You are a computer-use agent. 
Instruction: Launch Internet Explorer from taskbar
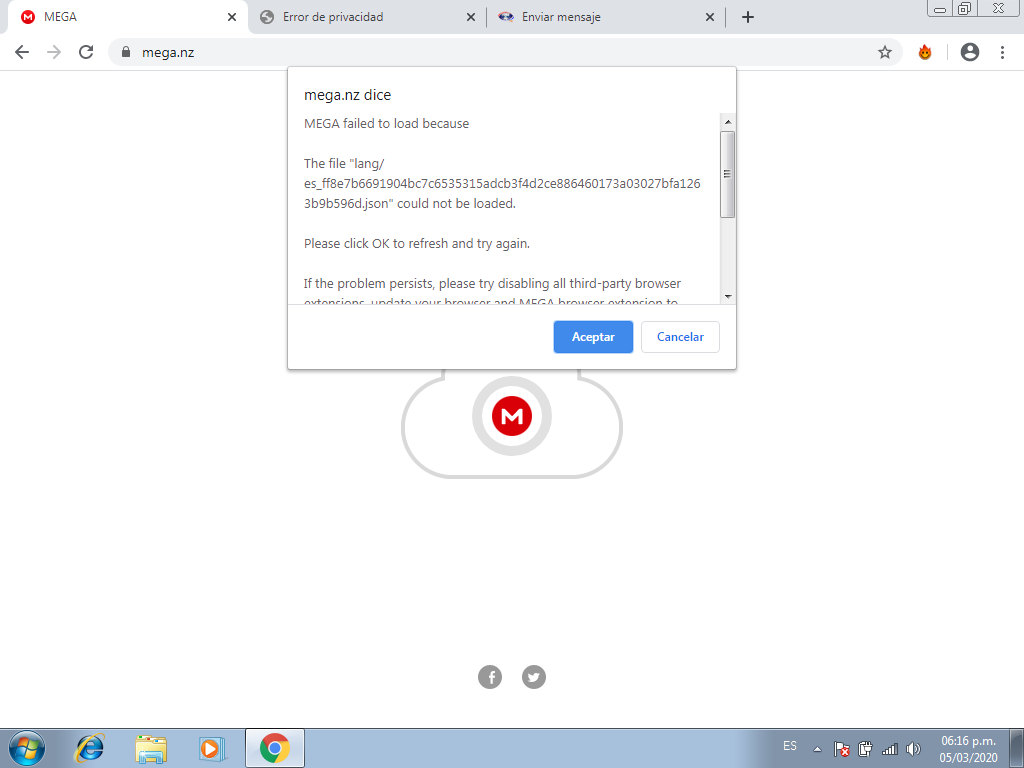tap(90, 748)
